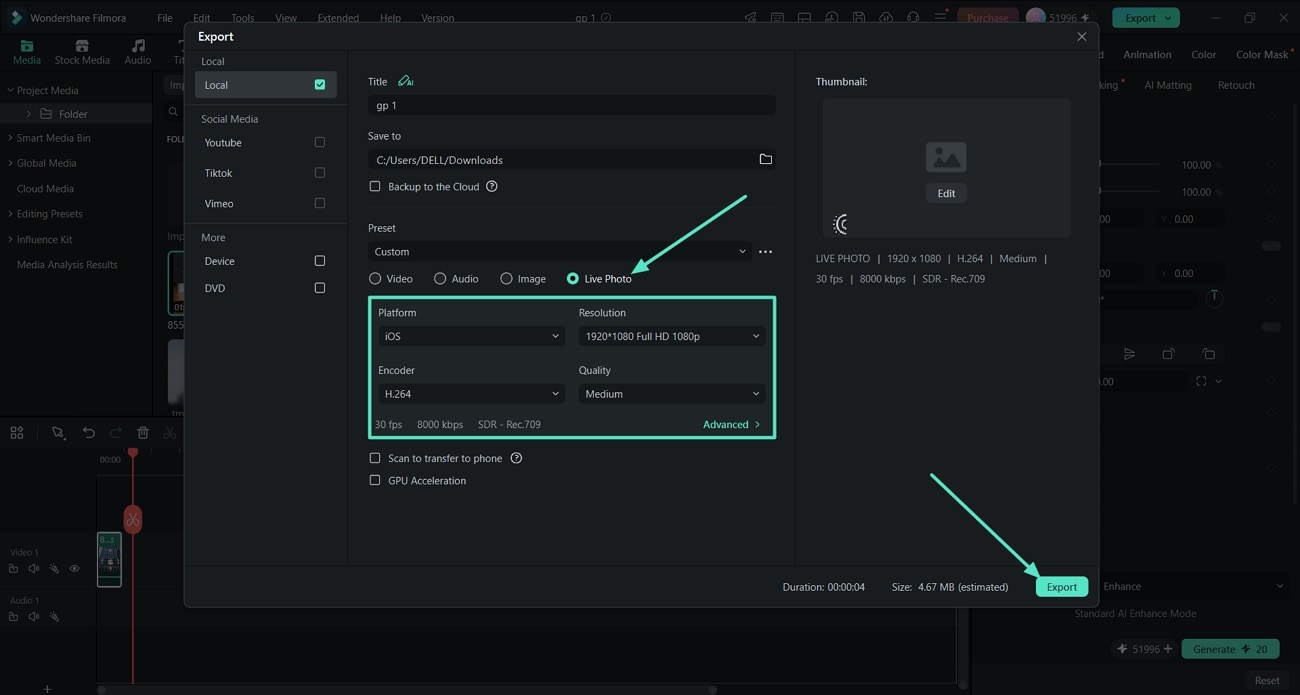The image size is (1300, 695).
Task: Click the Scan to transfer help icon
Action: (516, 458)
